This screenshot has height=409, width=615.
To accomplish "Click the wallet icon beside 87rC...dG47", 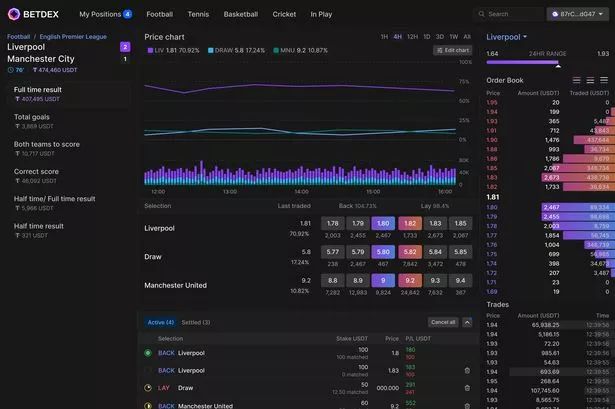I will pyautogui.click(x=555, y=14).
